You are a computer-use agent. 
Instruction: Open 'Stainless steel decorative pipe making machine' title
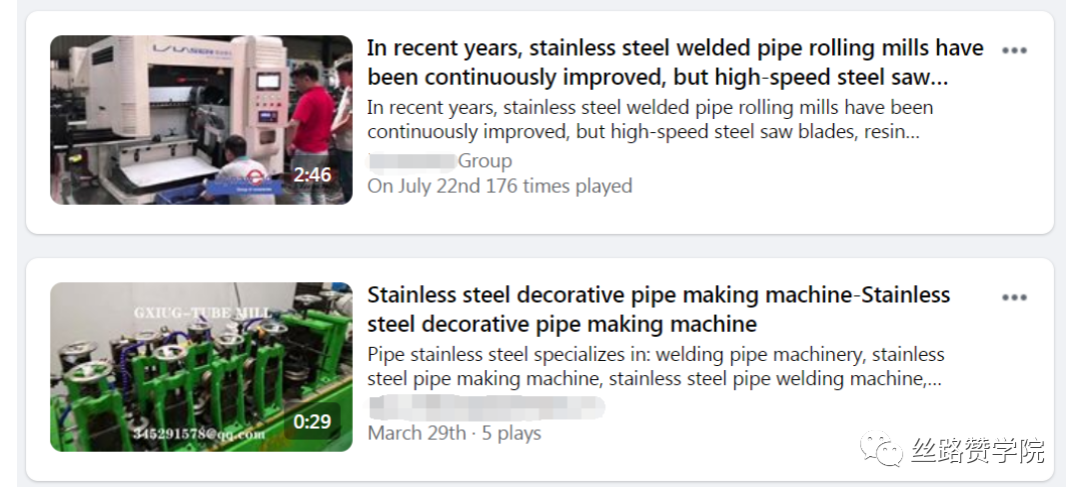(x=658, y=309)
